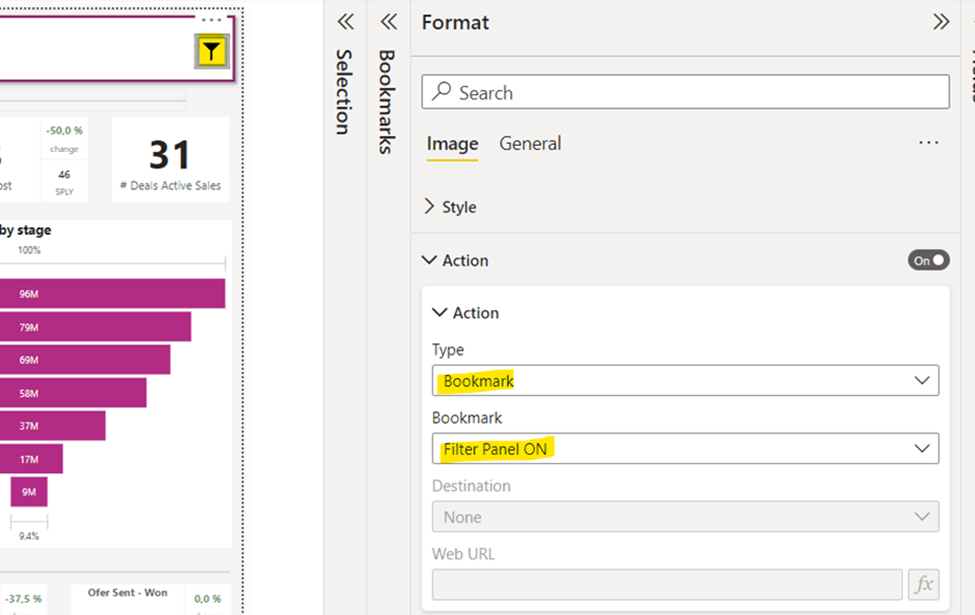Switch to the General tab
Screen dimensions: 975x615
tap(530, 143)
